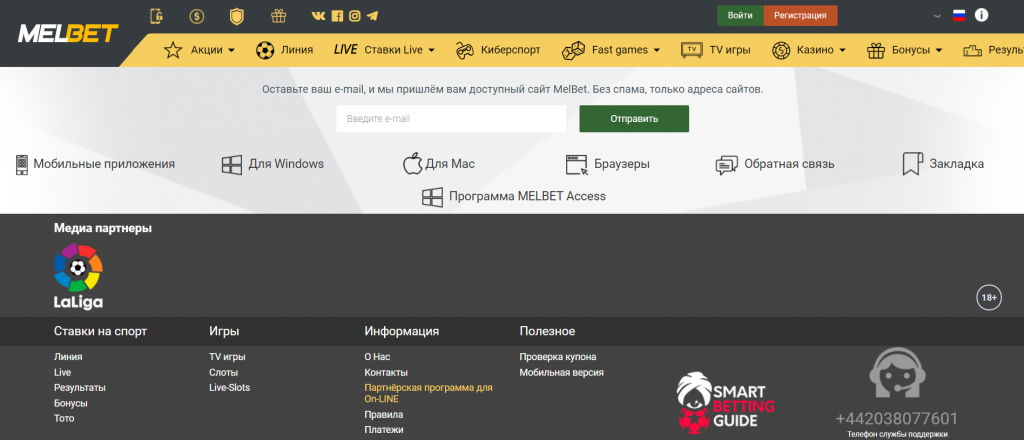Viewport: 1024px width, 440px height.
Task: Click the info circle icon
Action: click(x=981, y=15)
